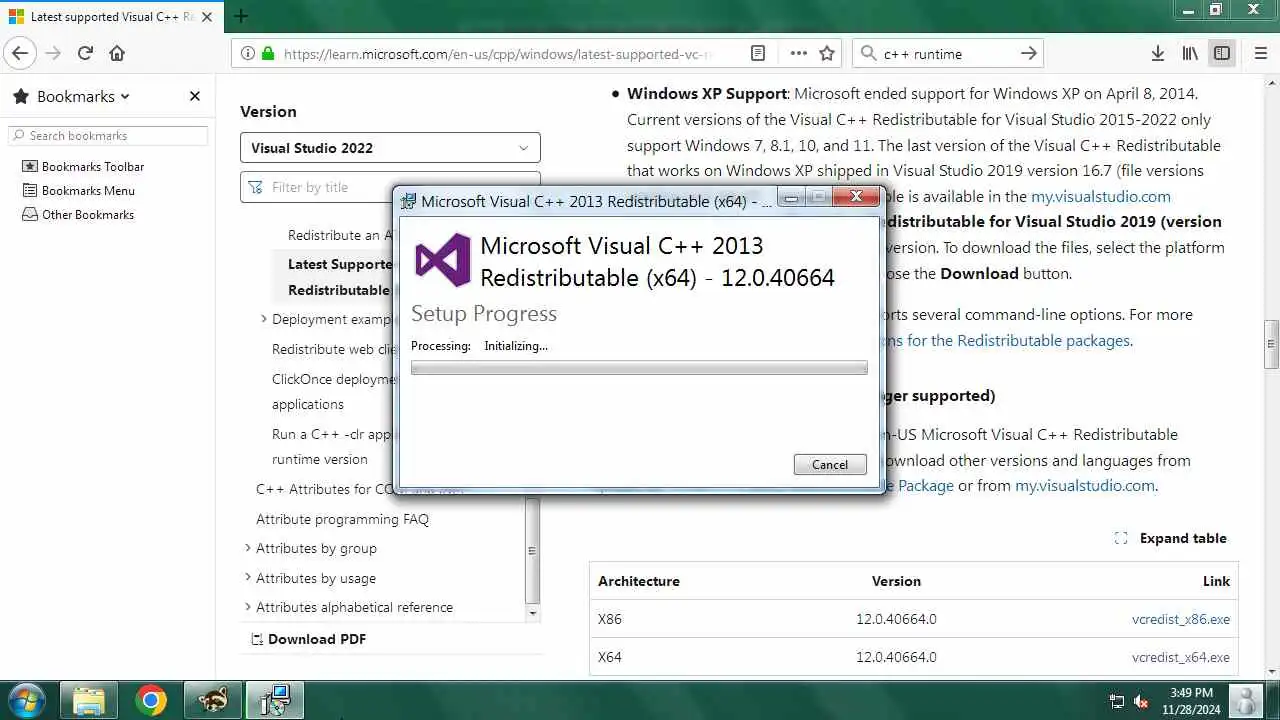Click the browser forward arrow
Image resolution: width=1280 pixels, height=720 pixels.
tap(53, 53)
